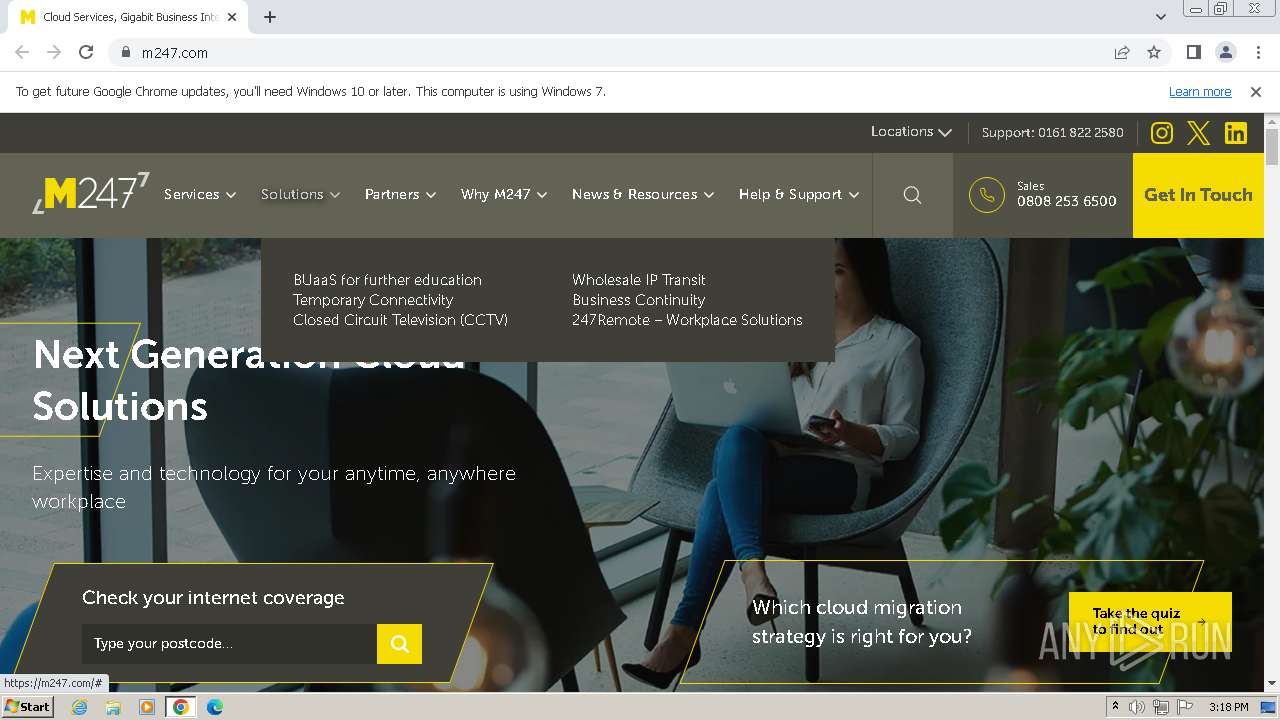Expand the Locations dropdown
The image size is (1280, 720).
point(911,132)
